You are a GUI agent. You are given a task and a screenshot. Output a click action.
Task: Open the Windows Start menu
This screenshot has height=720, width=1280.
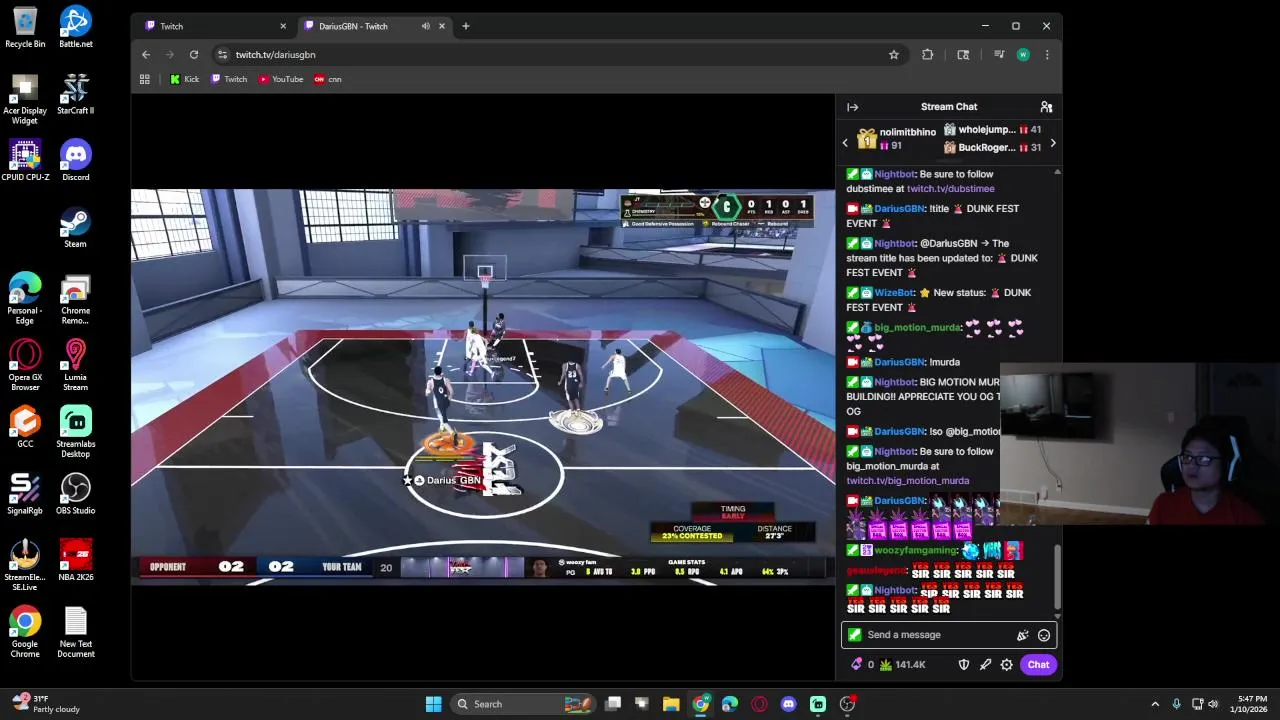433,704
